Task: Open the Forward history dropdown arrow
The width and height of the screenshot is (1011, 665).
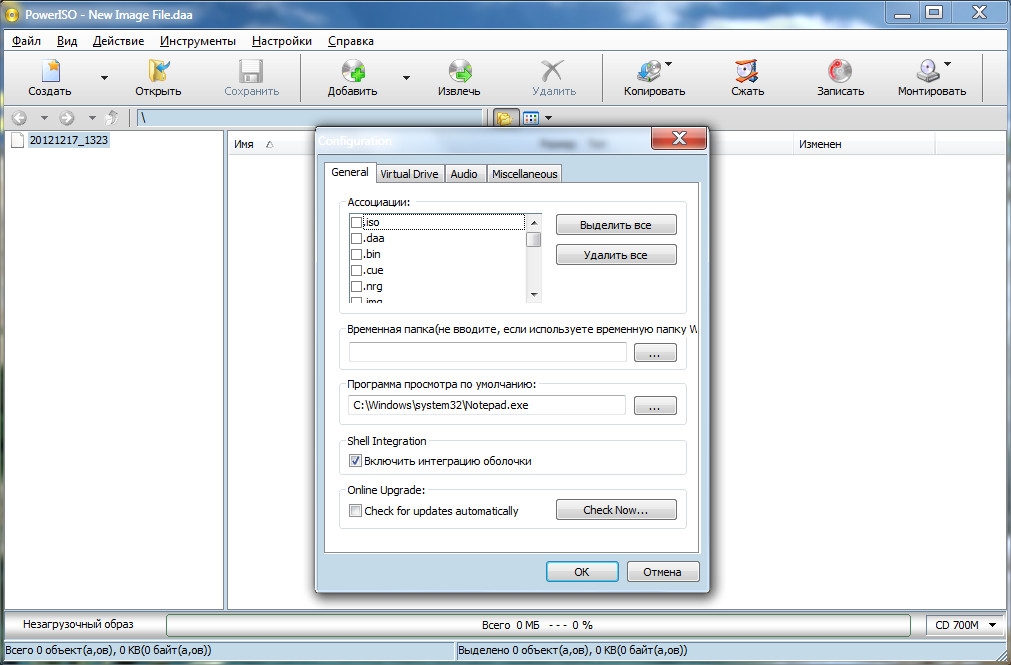Action: pos(92,118)
